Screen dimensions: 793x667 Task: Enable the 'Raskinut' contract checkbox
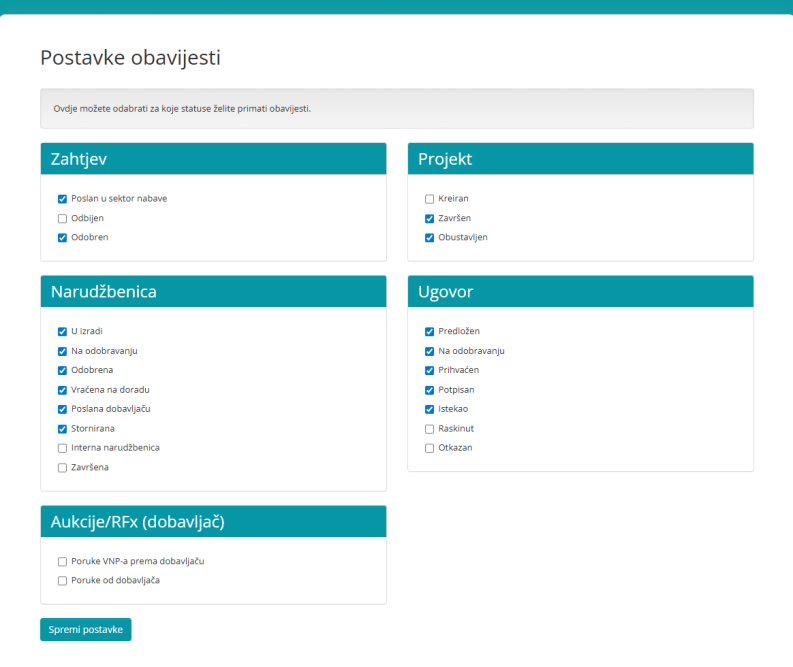tap(429, 429)
